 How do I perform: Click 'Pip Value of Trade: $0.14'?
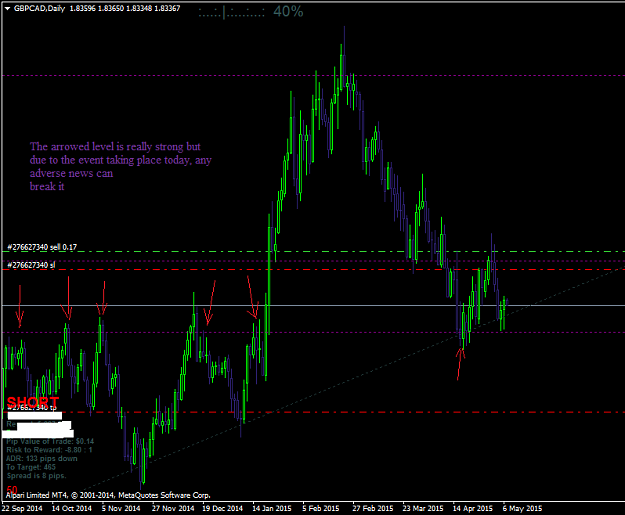pyautogui.click(x=50, y=441)
